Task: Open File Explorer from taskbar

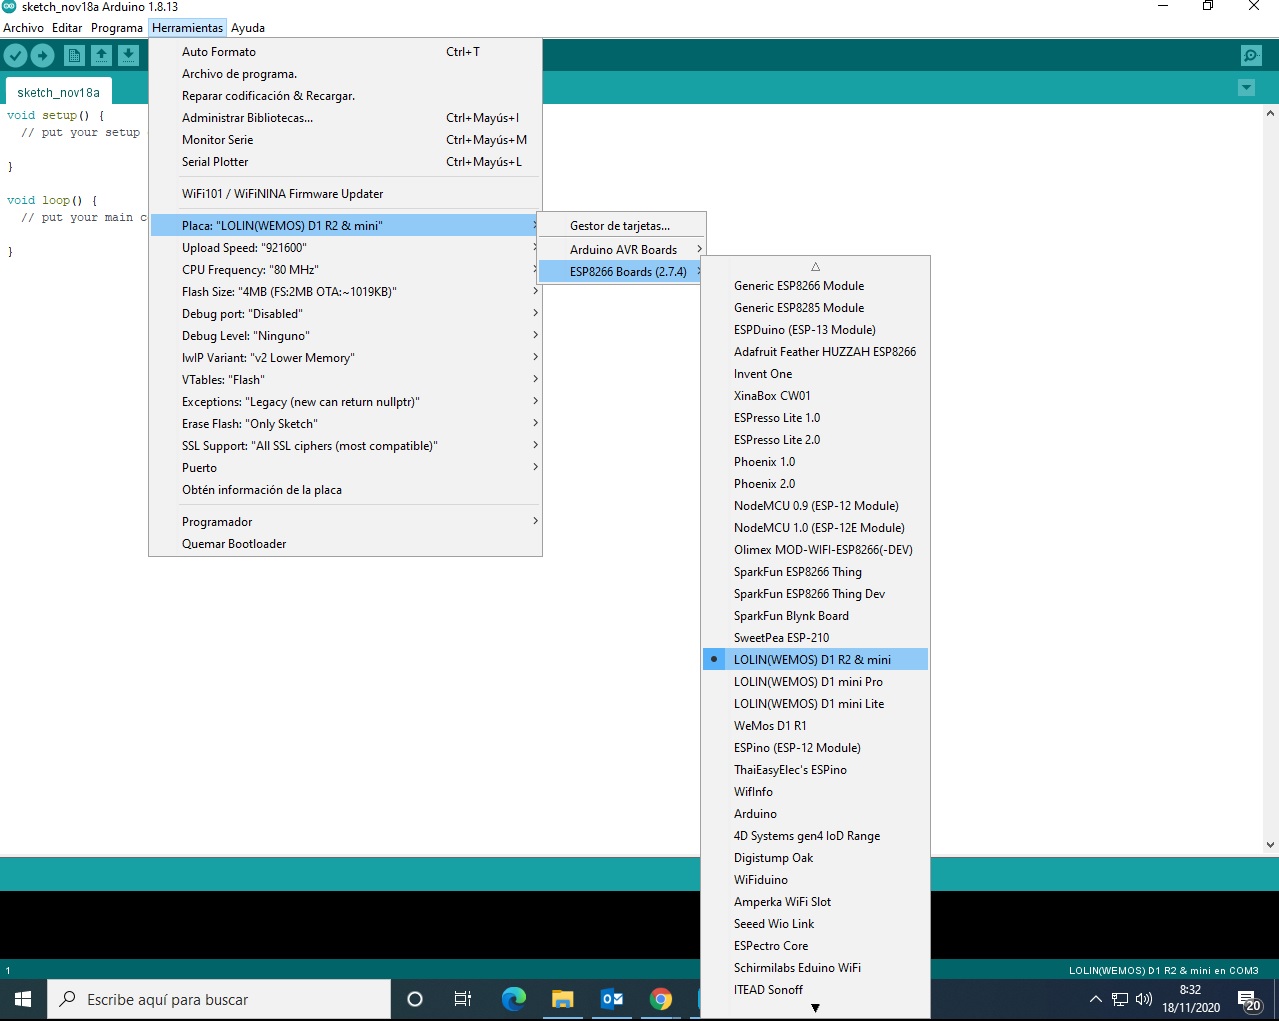Action: tap(563, 999)
